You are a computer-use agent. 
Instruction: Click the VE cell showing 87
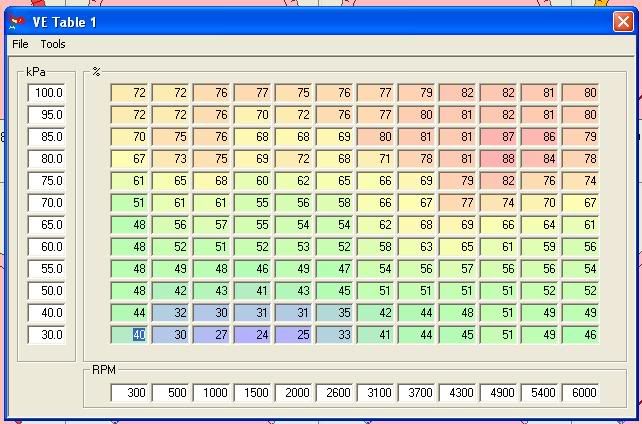coord(499,137)
